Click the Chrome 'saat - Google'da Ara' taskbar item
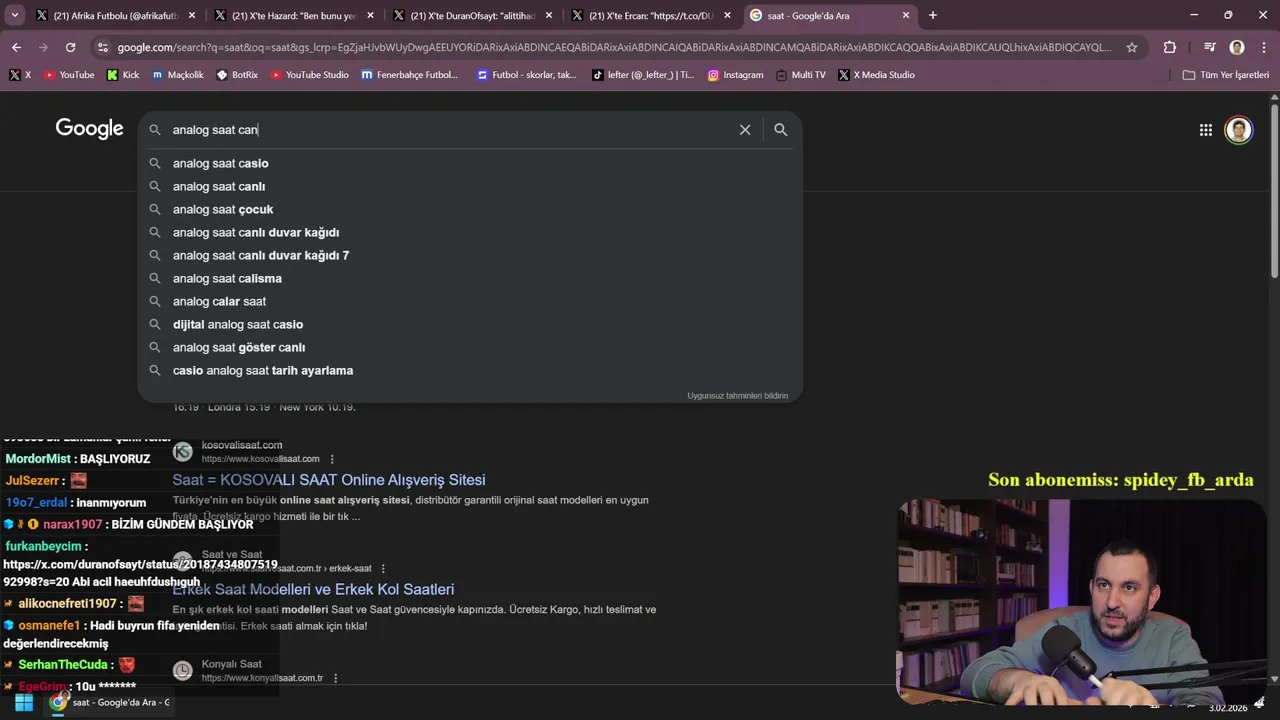This screenshot has width=1280, height=720. click(112, 702)
